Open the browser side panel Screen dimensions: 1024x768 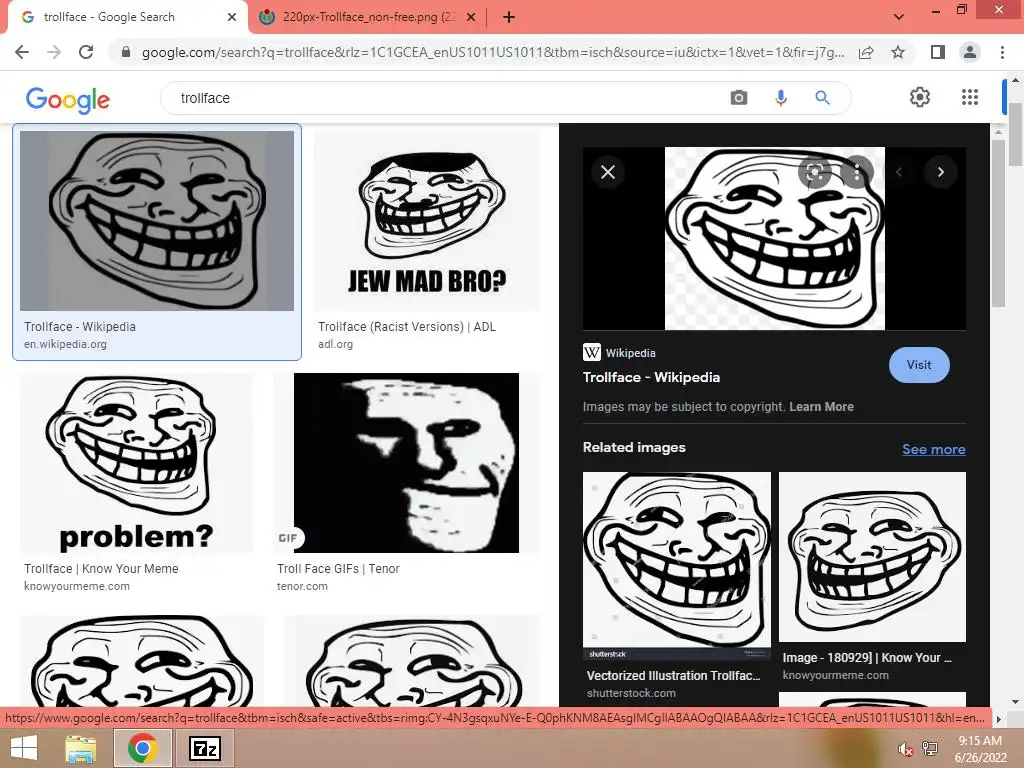pos(938,52)
